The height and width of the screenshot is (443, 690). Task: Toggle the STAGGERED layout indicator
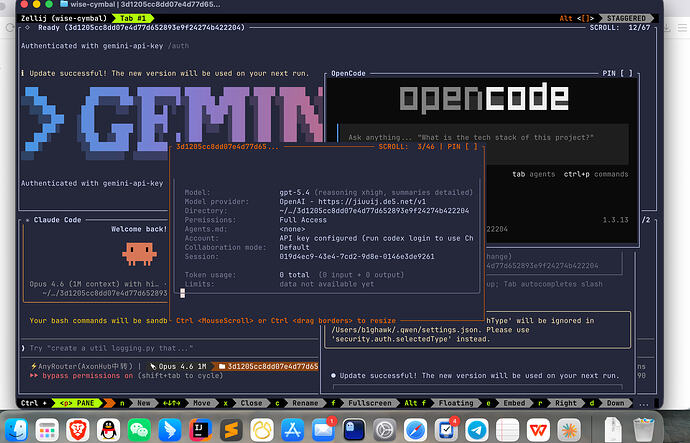[626, 18]
